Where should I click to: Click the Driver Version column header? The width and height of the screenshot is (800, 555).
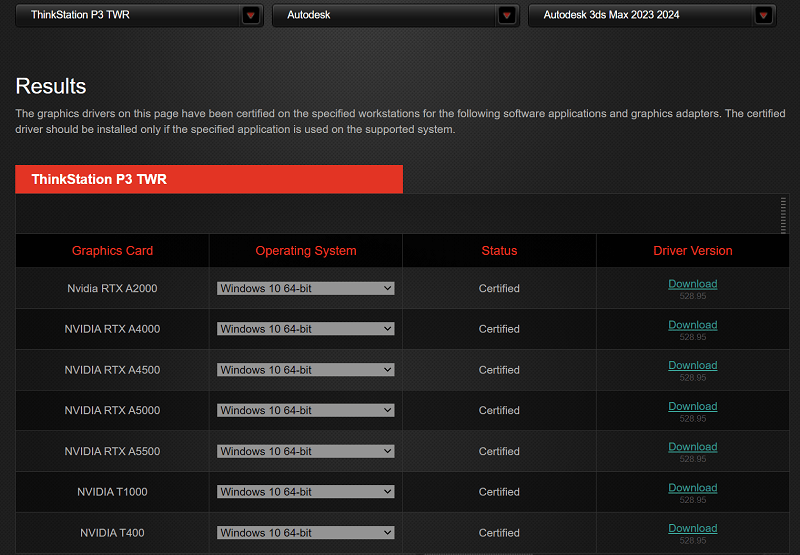[x=692, y=250]
